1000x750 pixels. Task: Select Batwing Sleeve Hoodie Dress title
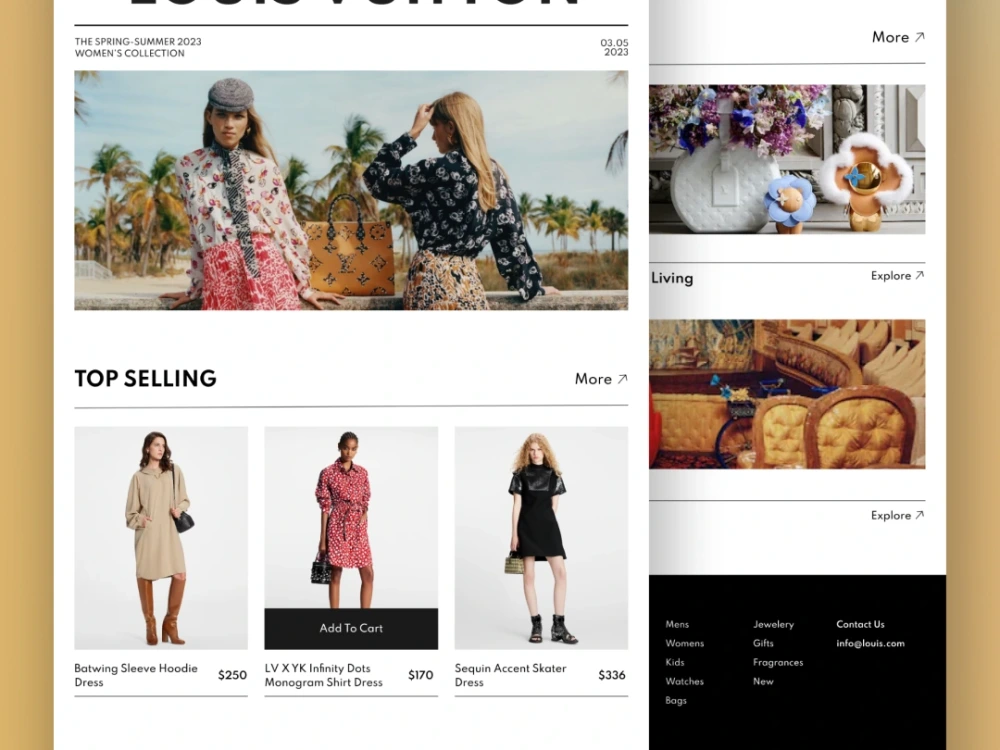point(136,675)
